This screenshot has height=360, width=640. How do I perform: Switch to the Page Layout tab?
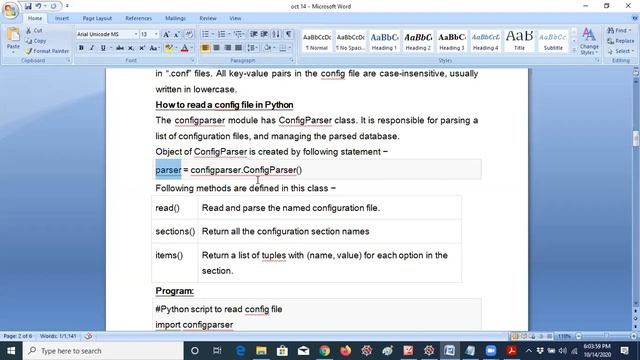[97, 18]
